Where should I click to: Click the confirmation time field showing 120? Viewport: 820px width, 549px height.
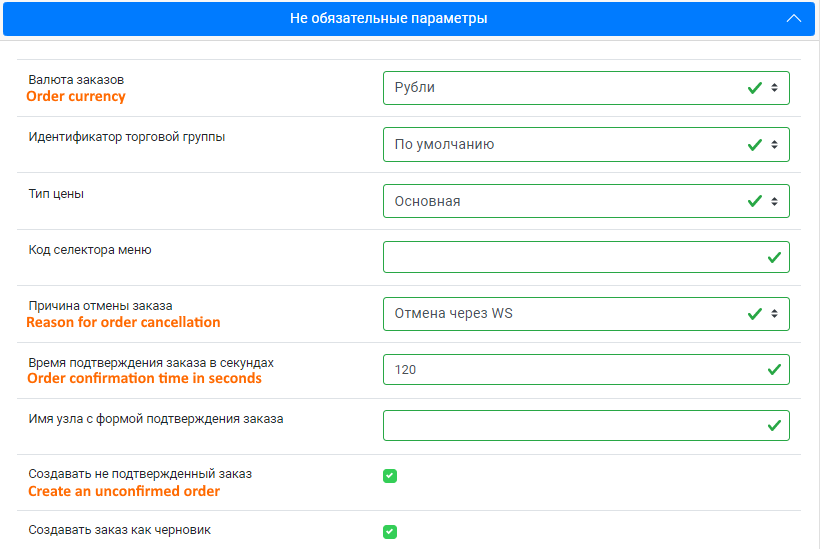[x=586, y=370]
